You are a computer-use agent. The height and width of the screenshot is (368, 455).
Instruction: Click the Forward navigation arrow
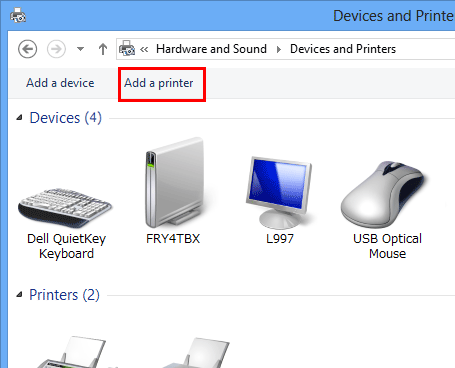(56, 49)
